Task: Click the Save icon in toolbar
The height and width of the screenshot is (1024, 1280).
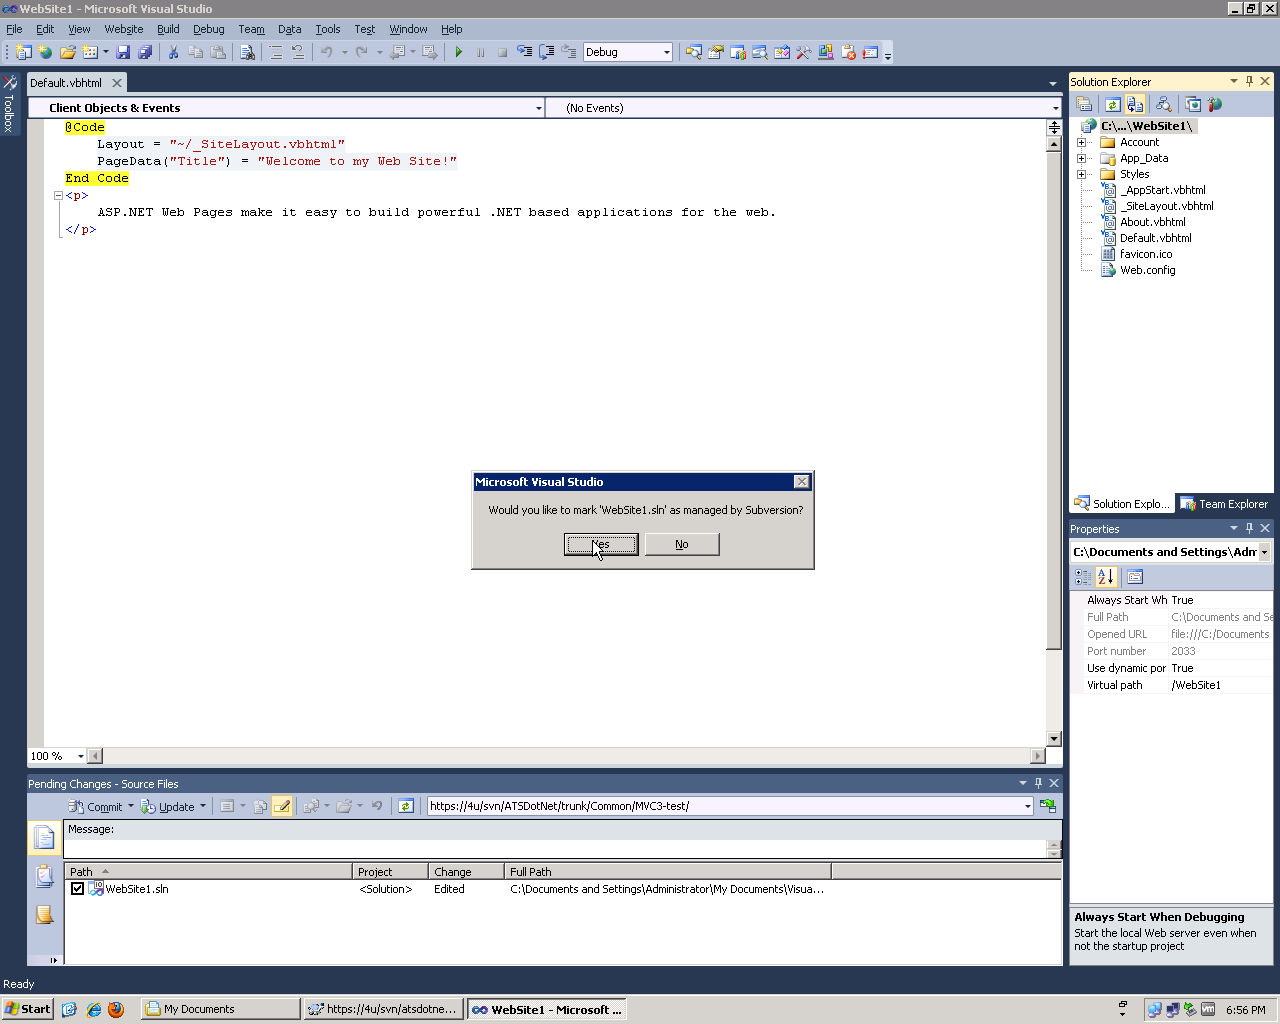Action: coord(123,52)
